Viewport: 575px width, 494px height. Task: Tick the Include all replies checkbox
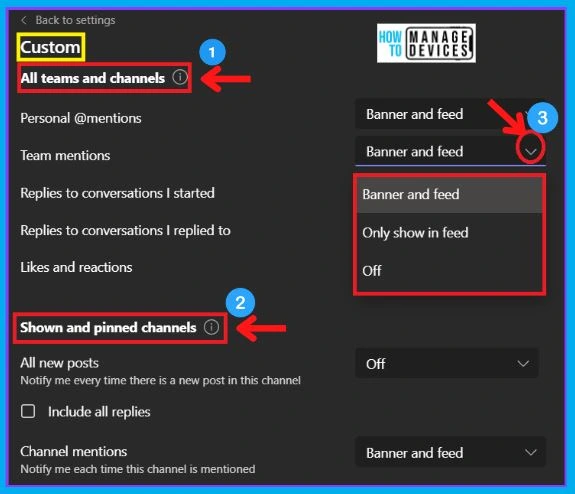click(28, 411)
